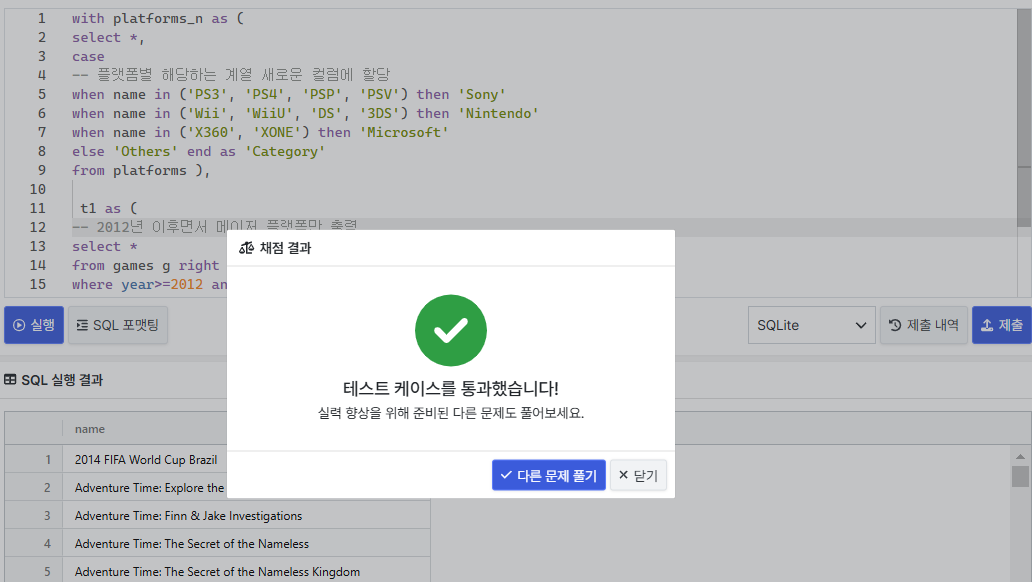Click code line 'from platforms ),'

(x=141, y=171)
